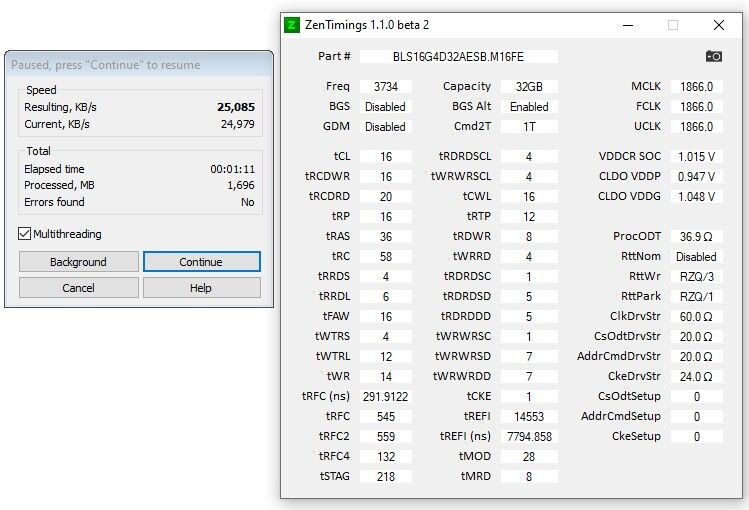Click the ClkDrvStr value 60.0 Ω
Viewport: 749px width, 510px height.
point(696,317)
